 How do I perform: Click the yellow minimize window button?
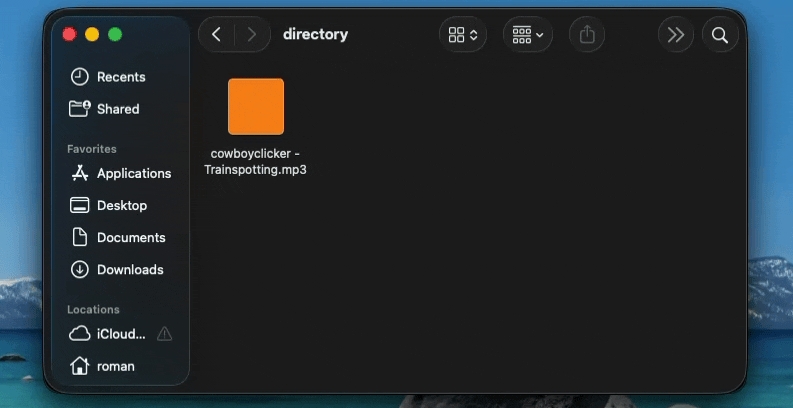92,34
